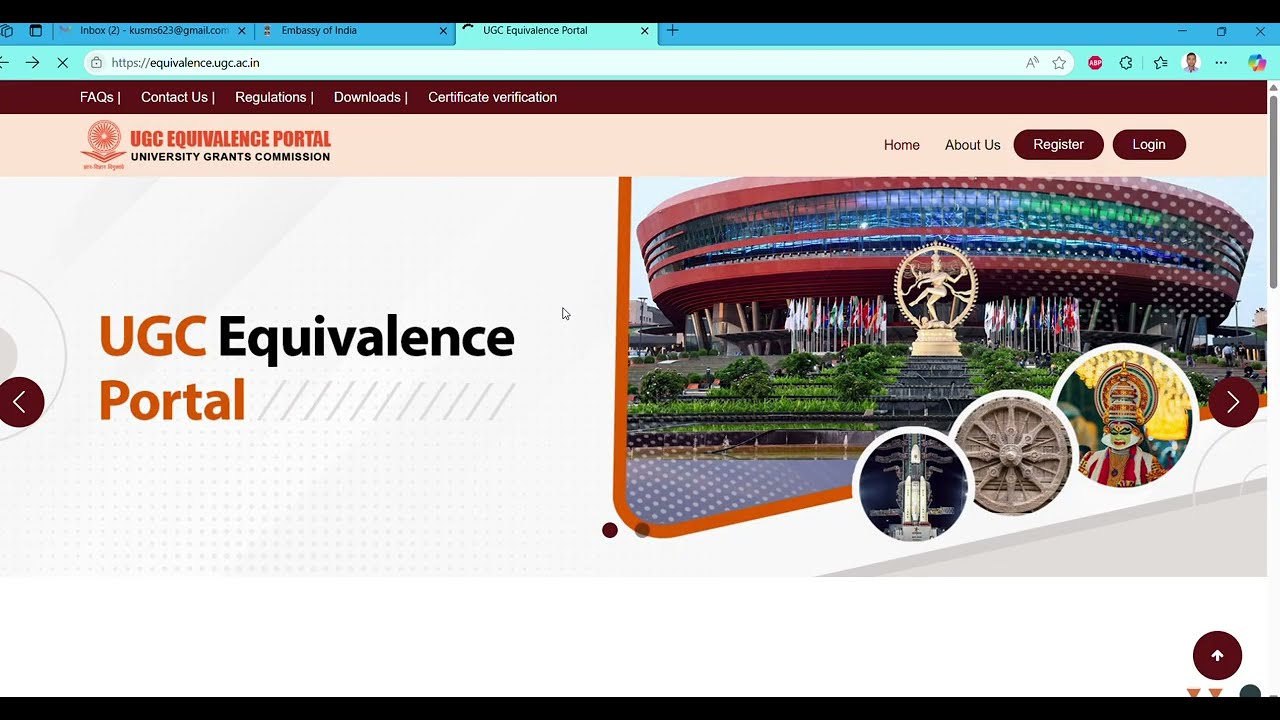This screenshot has height=720, width=1280.
Task: Activate the Read aloud icon
Action: (1032, 62)
